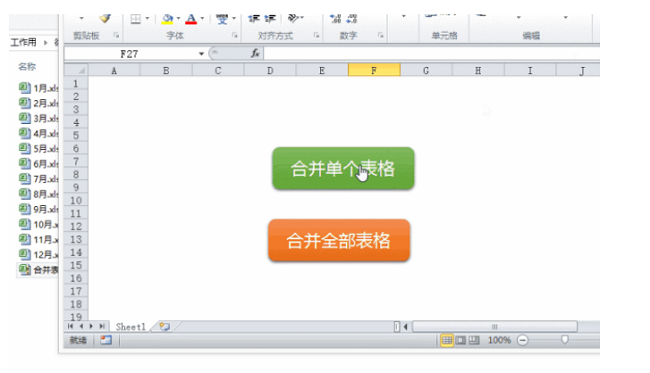650x373 pixels.
Task: Go to last sheet navigation arrow
Action: (102, 327)
